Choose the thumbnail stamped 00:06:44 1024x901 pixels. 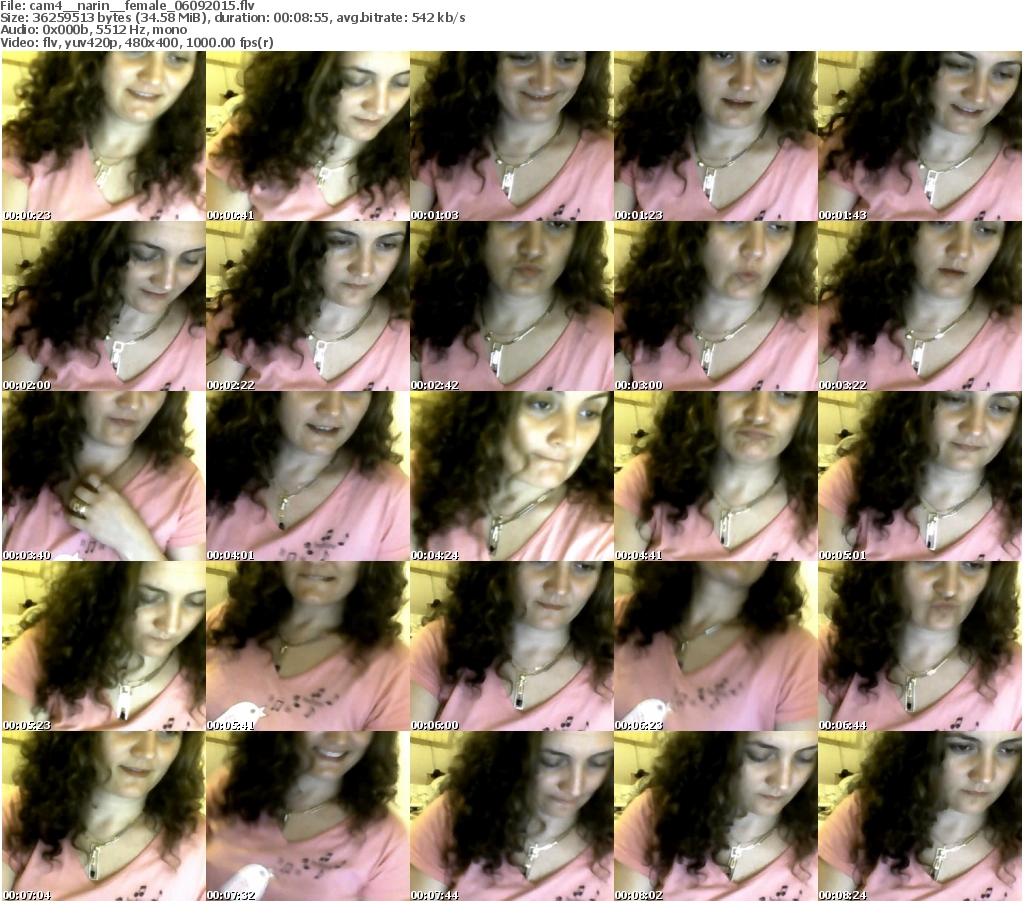[x=920, y=646]
